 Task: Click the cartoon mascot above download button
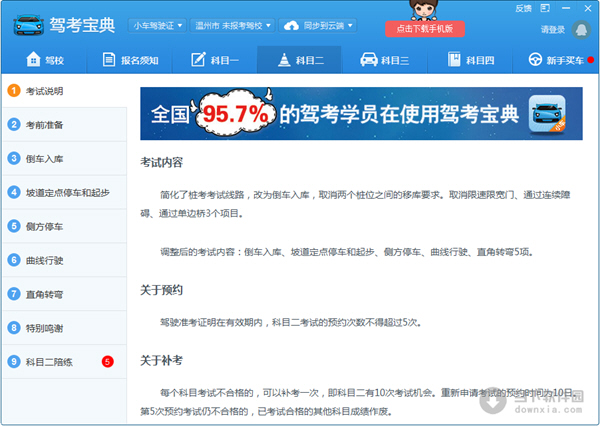coord(424,10)
